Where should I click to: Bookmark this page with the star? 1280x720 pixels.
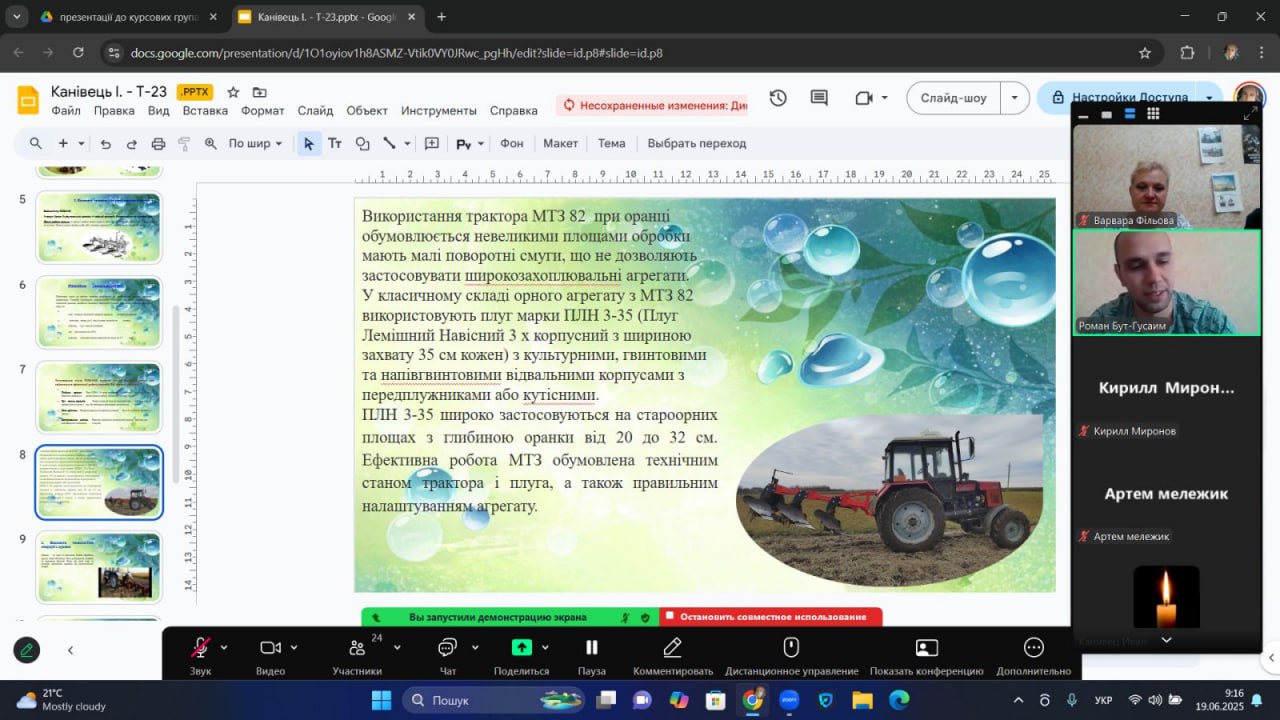1145,53
